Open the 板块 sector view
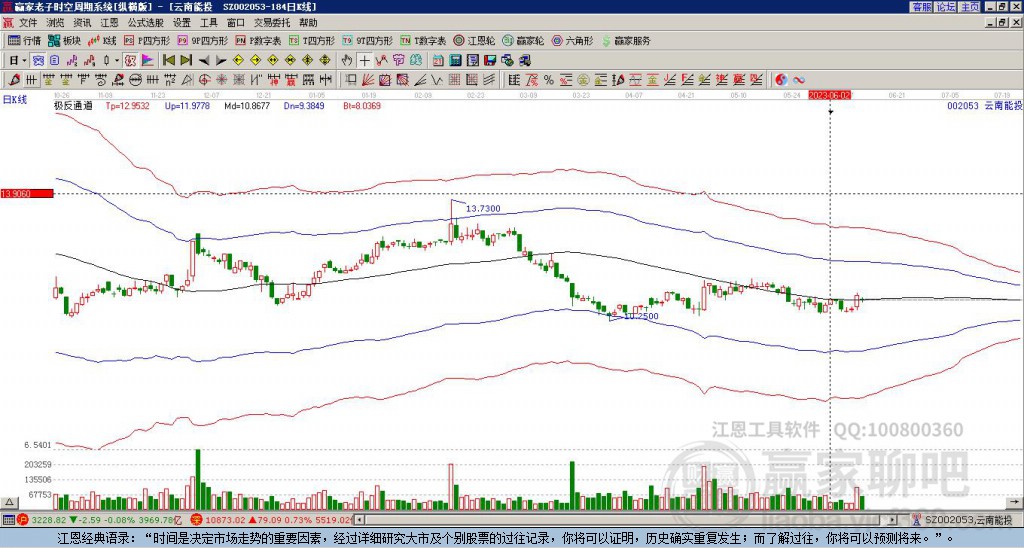Viewport: 1024px width, 548px height. 65,40
